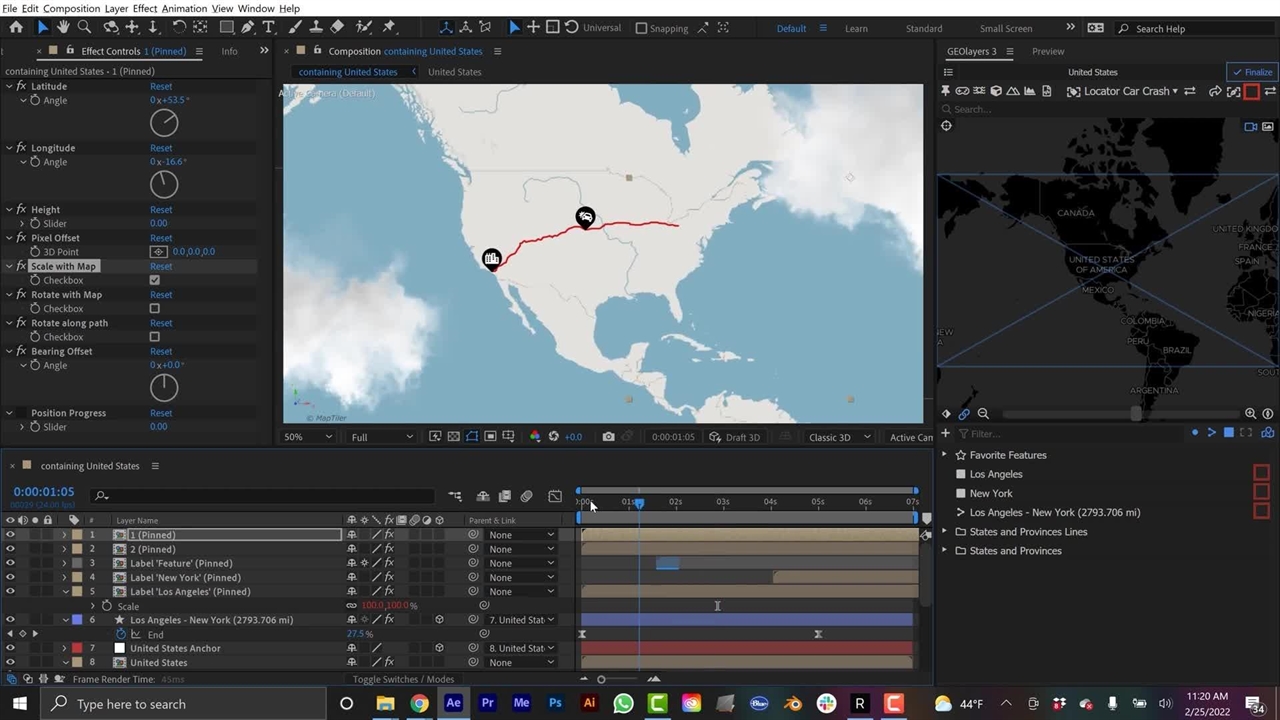
Task: Select the Puppet Pin tool
Action: (x=388, y=27)
